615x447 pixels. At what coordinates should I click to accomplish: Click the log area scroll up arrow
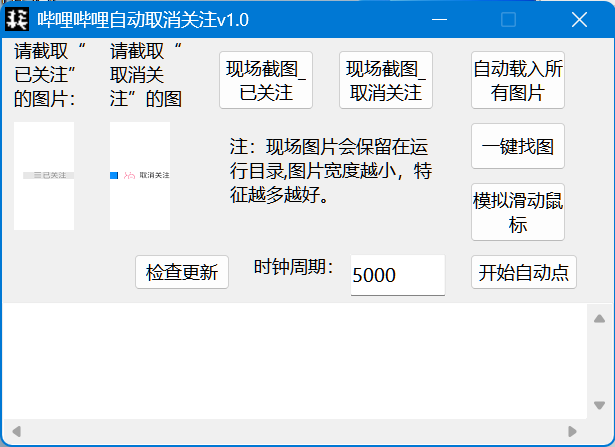pos(599,318)
